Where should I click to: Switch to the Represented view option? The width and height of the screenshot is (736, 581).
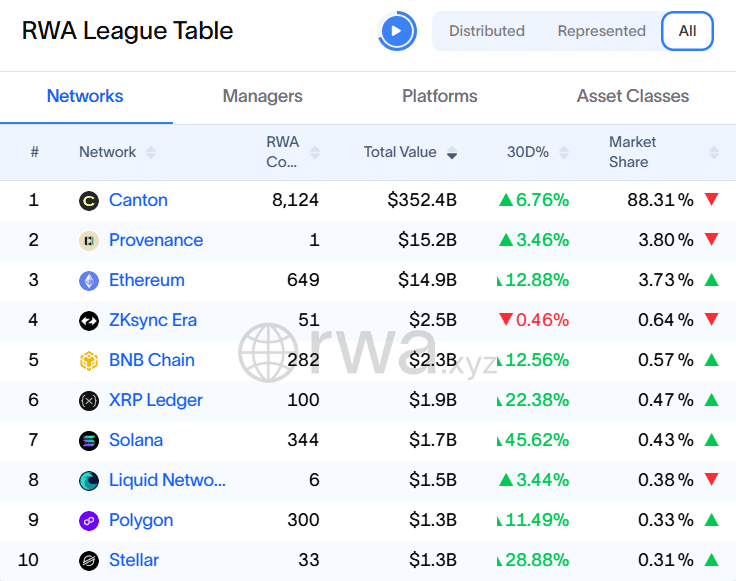[601, 31]
